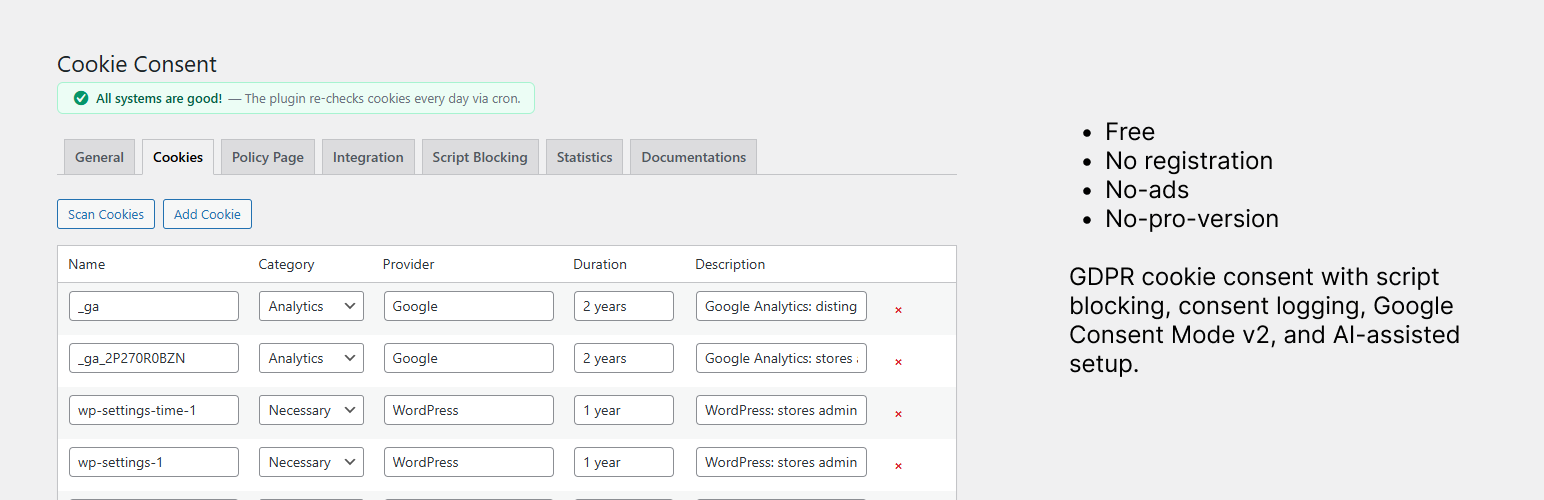
Task: Click Provider field for wp-settings-time-1
Action: [x=468, y=410]
